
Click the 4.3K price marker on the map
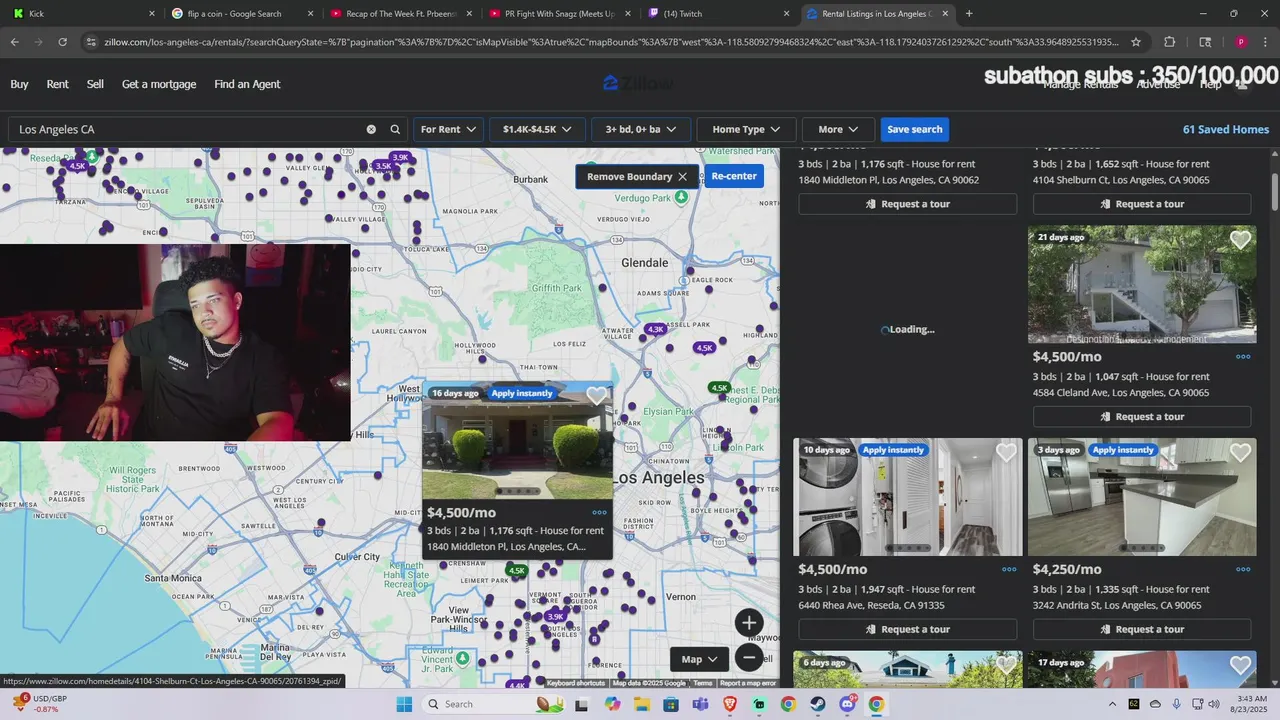(x=655, y=329)
